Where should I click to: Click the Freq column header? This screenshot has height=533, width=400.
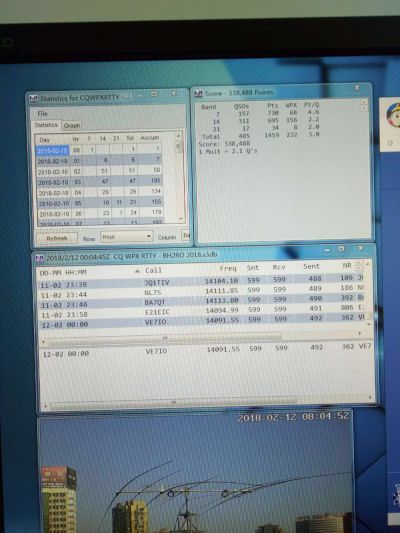tap(228, 268)
